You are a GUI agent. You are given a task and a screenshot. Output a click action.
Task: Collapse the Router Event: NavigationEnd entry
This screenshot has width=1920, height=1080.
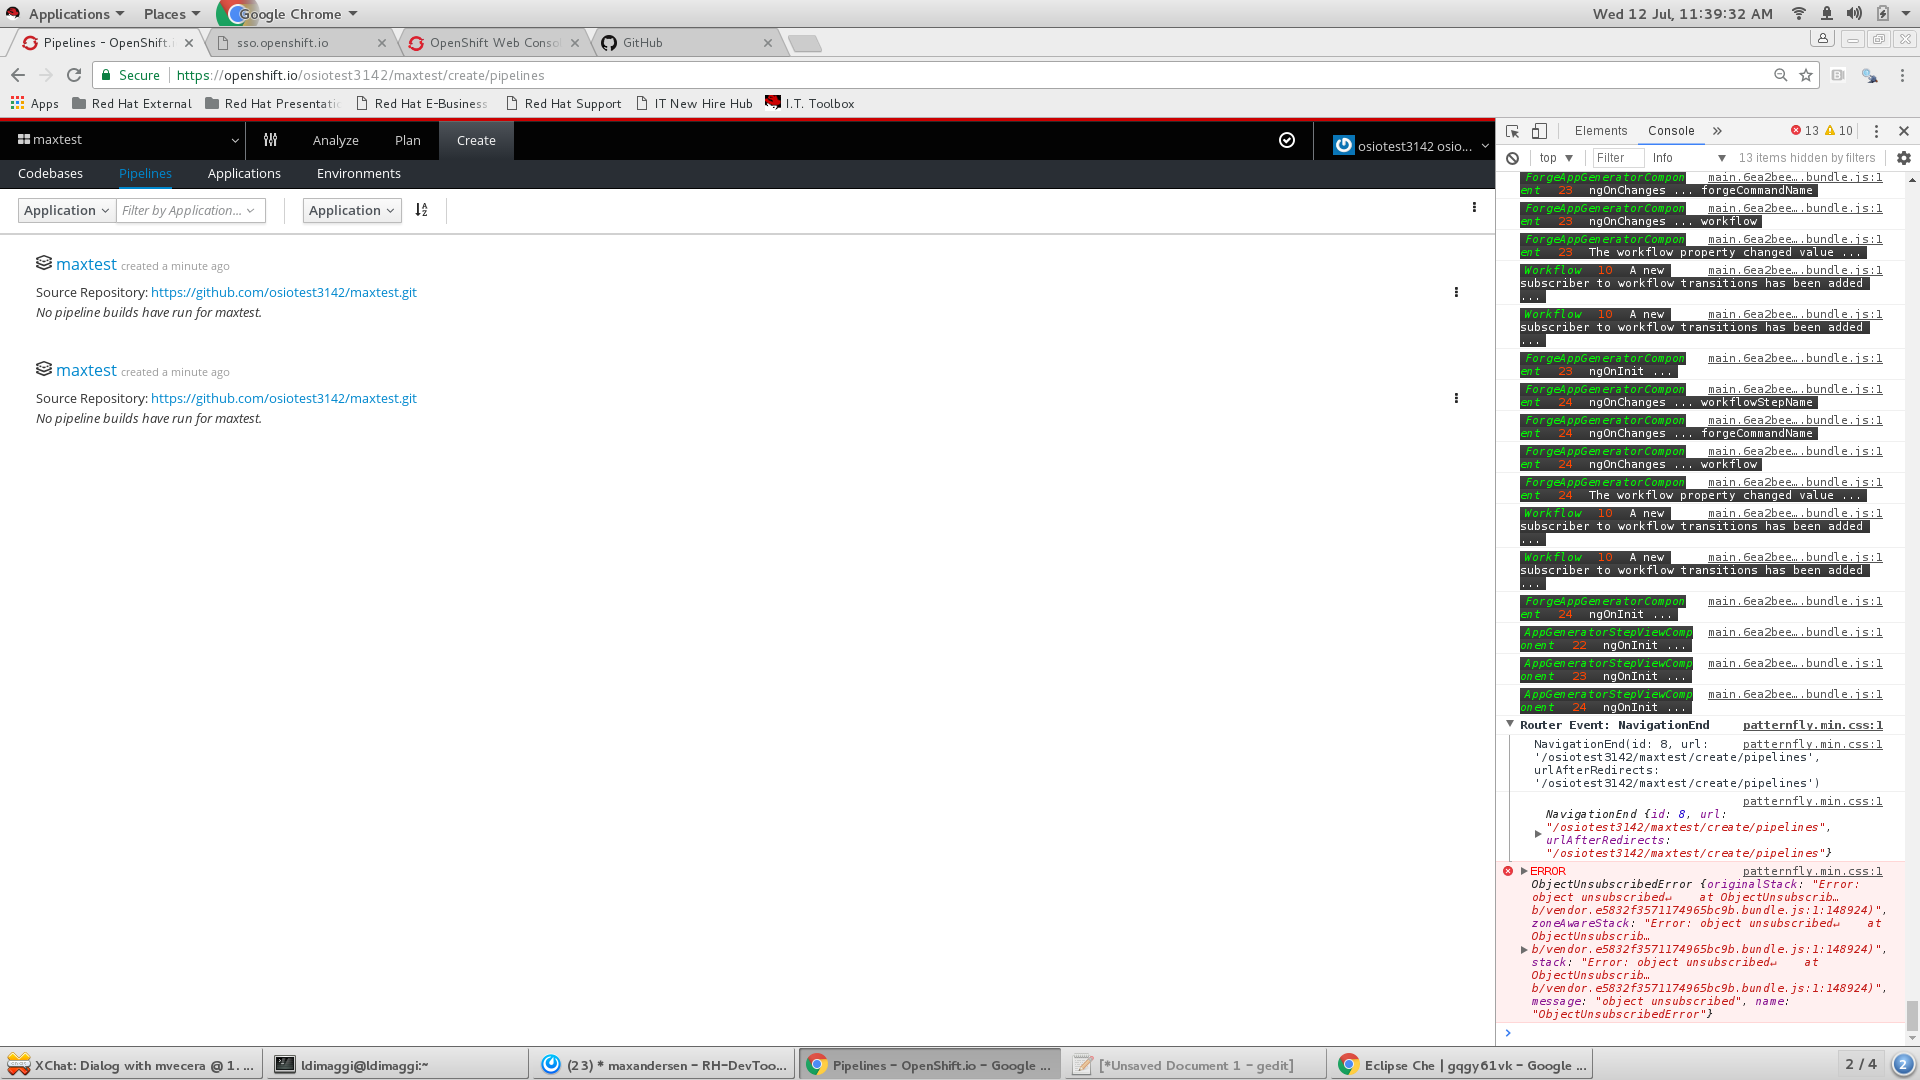tap(1510, 724)
